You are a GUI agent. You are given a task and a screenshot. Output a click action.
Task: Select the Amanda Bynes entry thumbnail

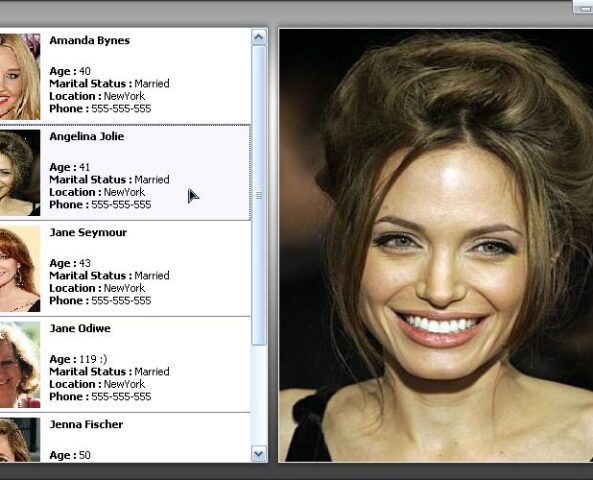(20, 77)
